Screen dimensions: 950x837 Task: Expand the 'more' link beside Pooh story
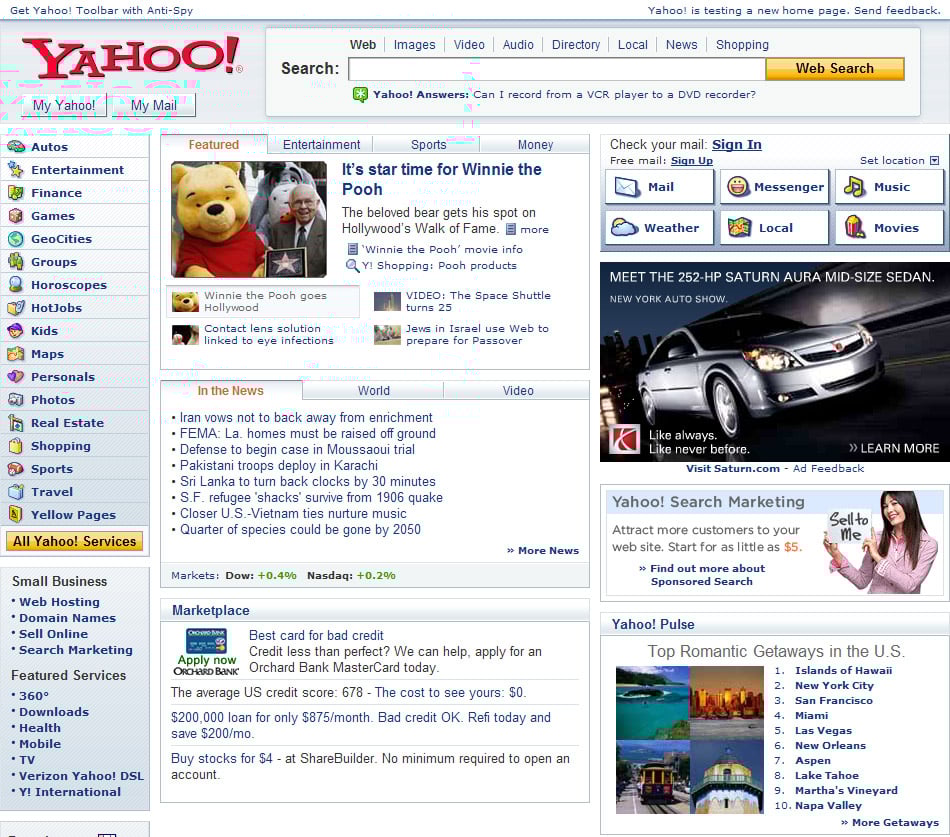point(528,229)
